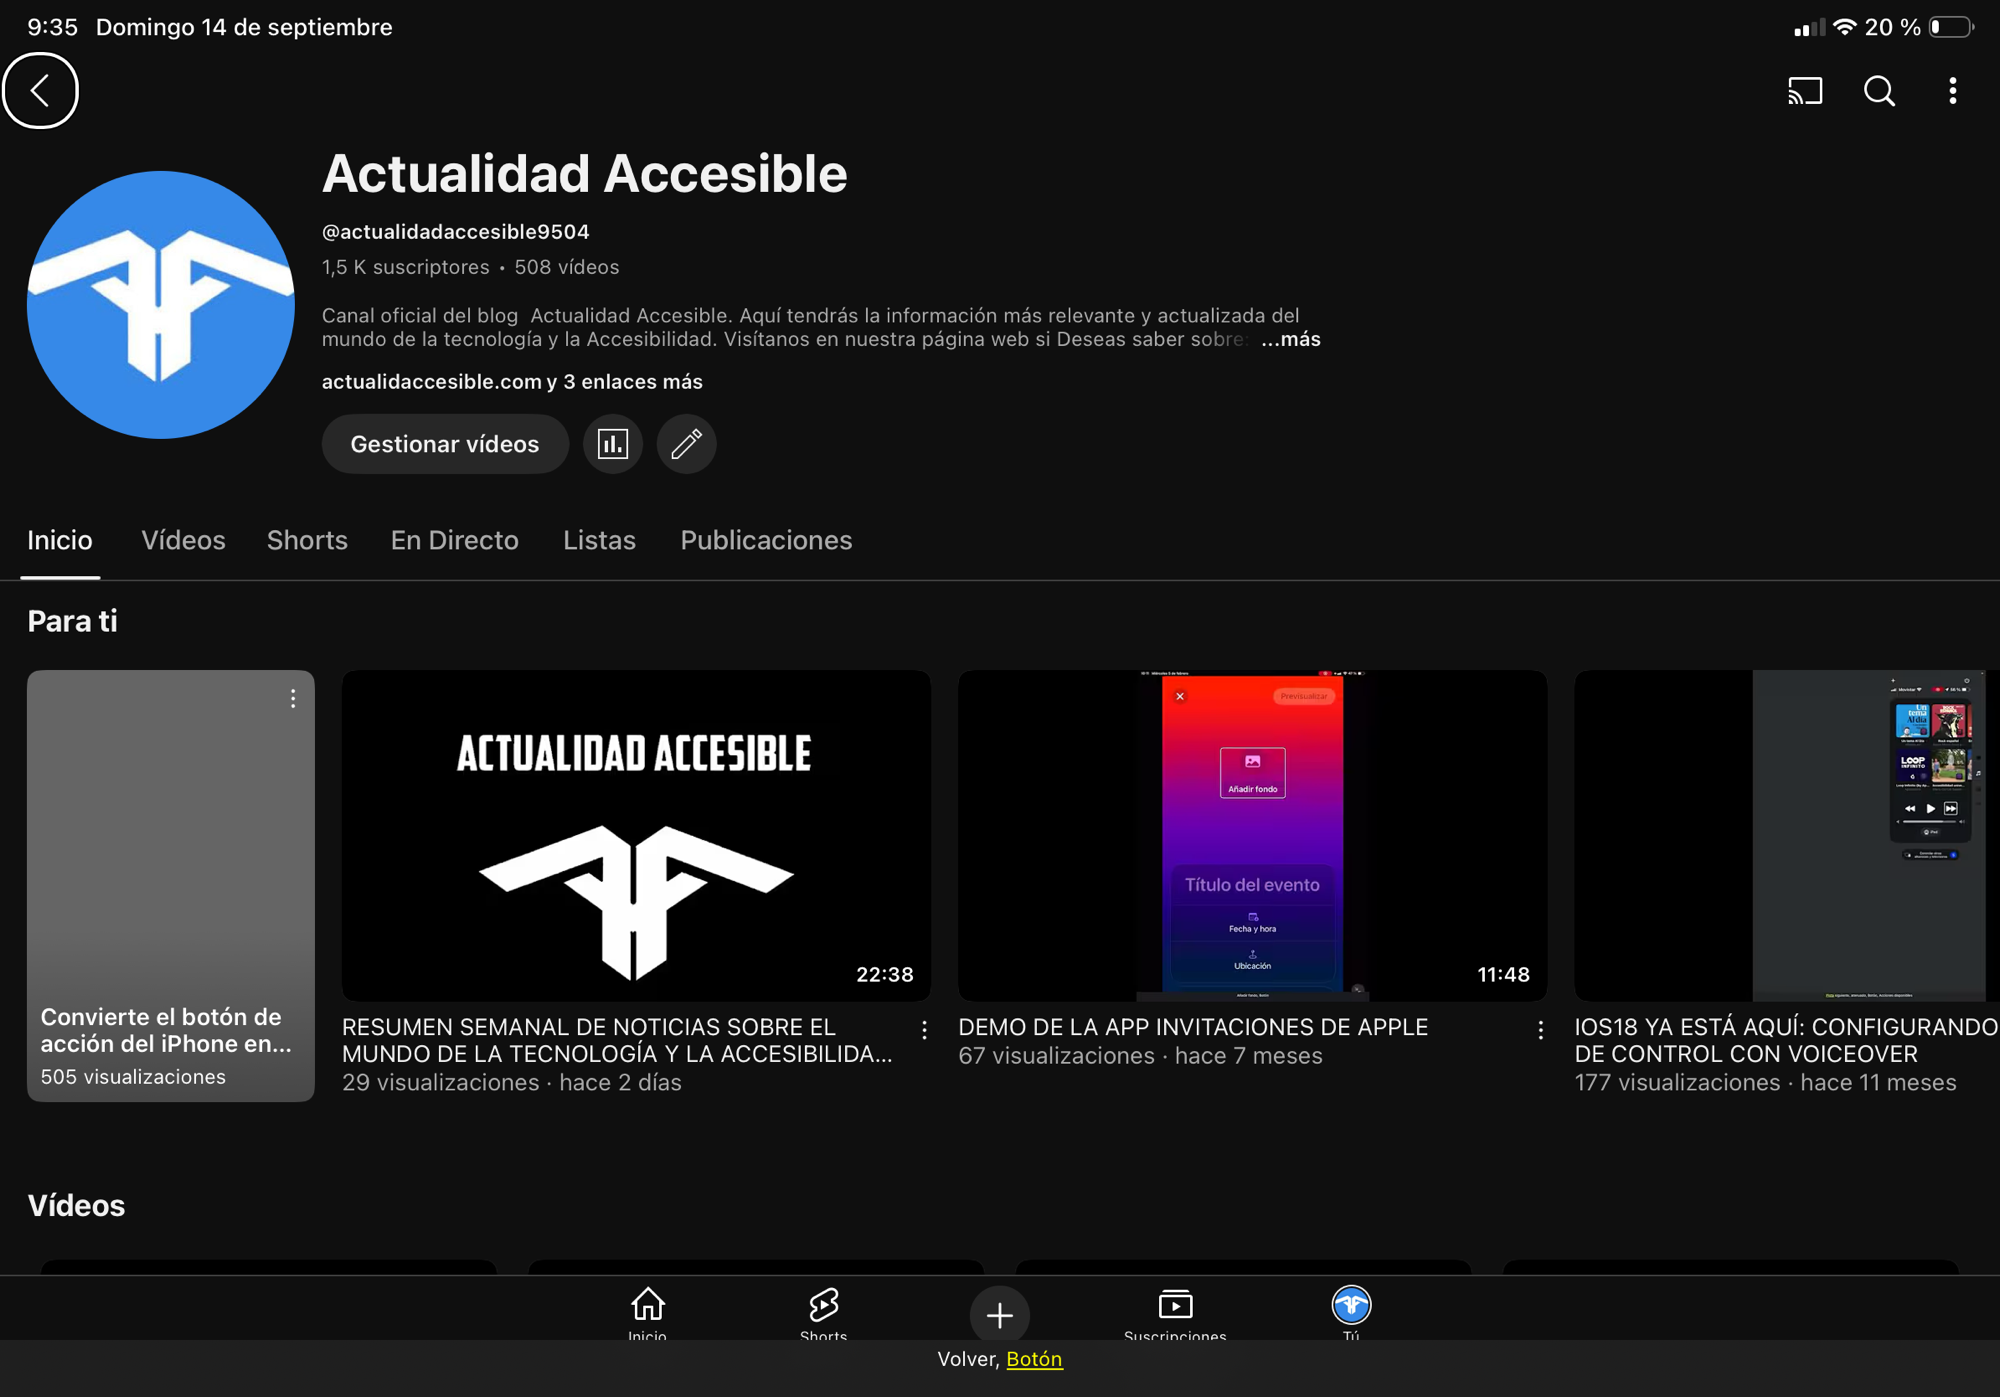
Task: Open options for Invitaciones de Apple video
Action: [1540, 1029]
